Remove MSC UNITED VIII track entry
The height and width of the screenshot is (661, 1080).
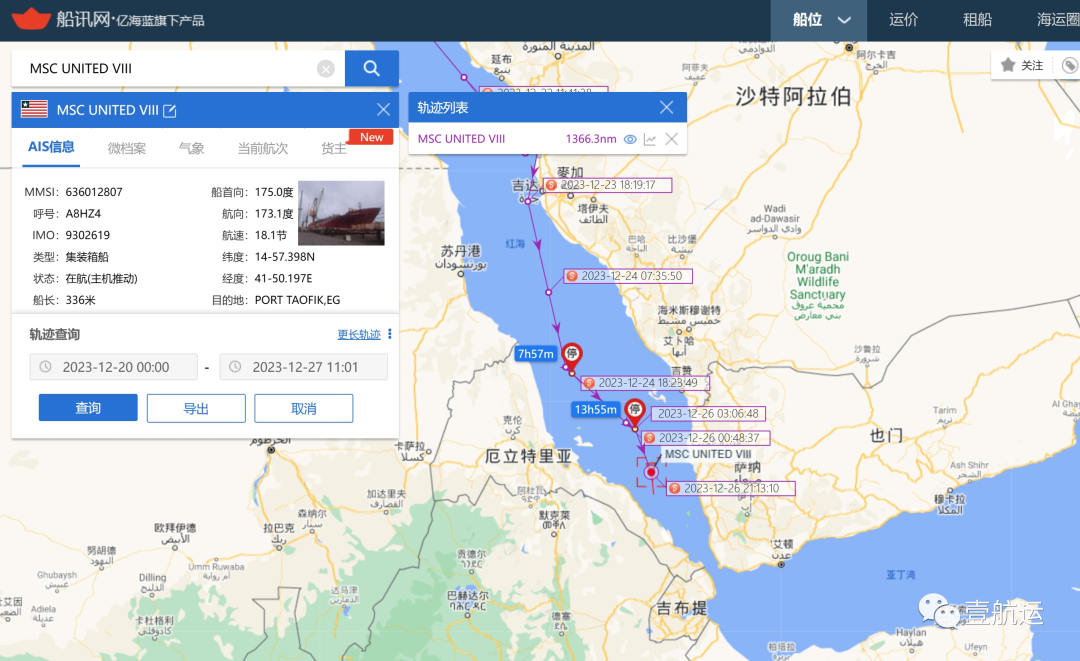coord(672,139)
